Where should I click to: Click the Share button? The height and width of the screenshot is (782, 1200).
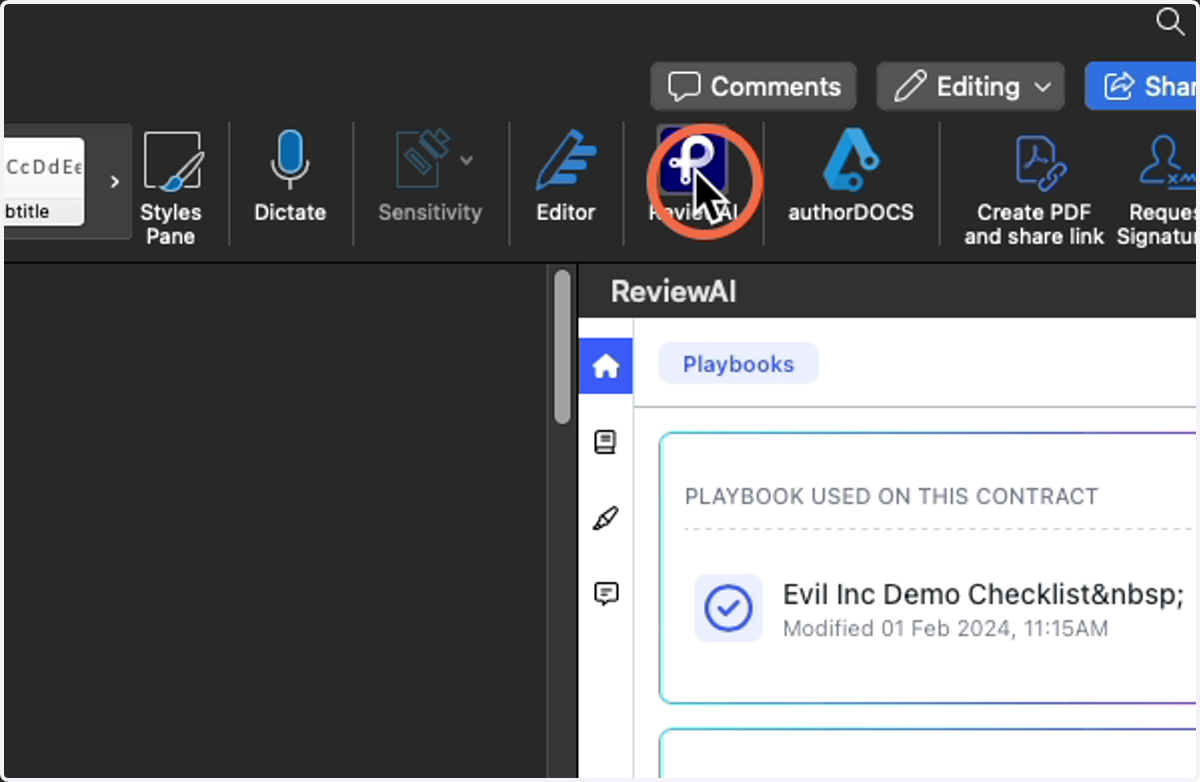pyautogui.click(x=1142, y=87)
